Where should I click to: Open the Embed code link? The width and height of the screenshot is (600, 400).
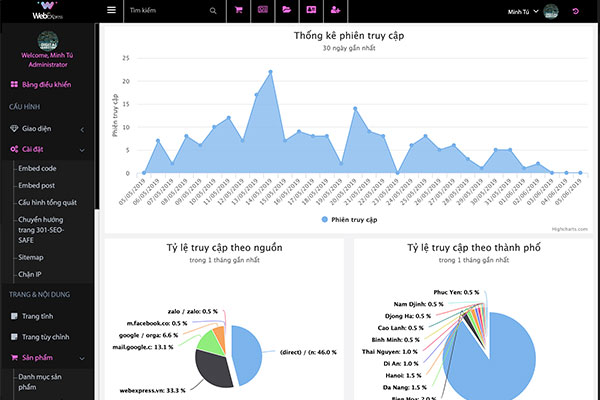pos(37,169)
